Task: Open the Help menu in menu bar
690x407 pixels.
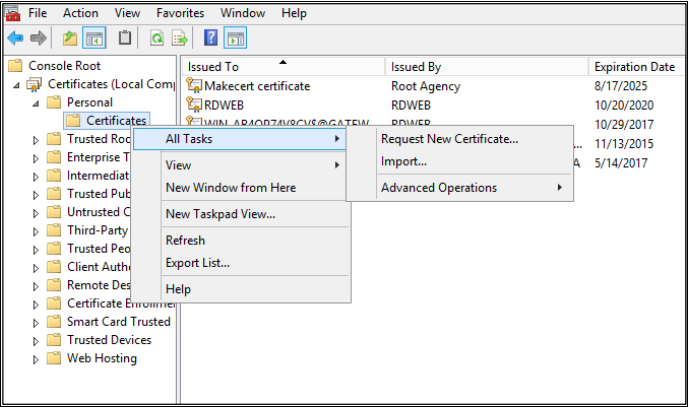Action: click(x=294, y=13)
